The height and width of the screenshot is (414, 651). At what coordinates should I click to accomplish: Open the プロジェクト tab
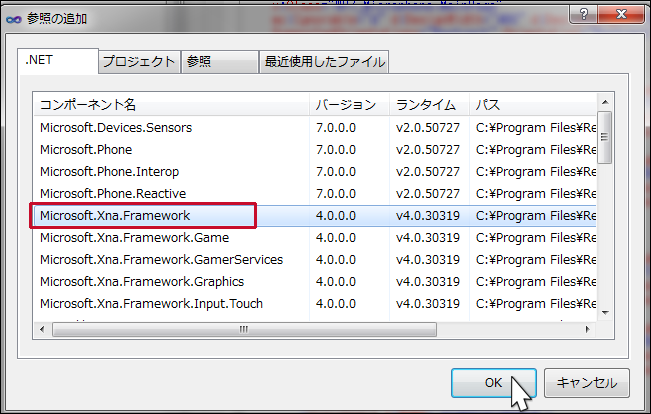pos(139,62)
